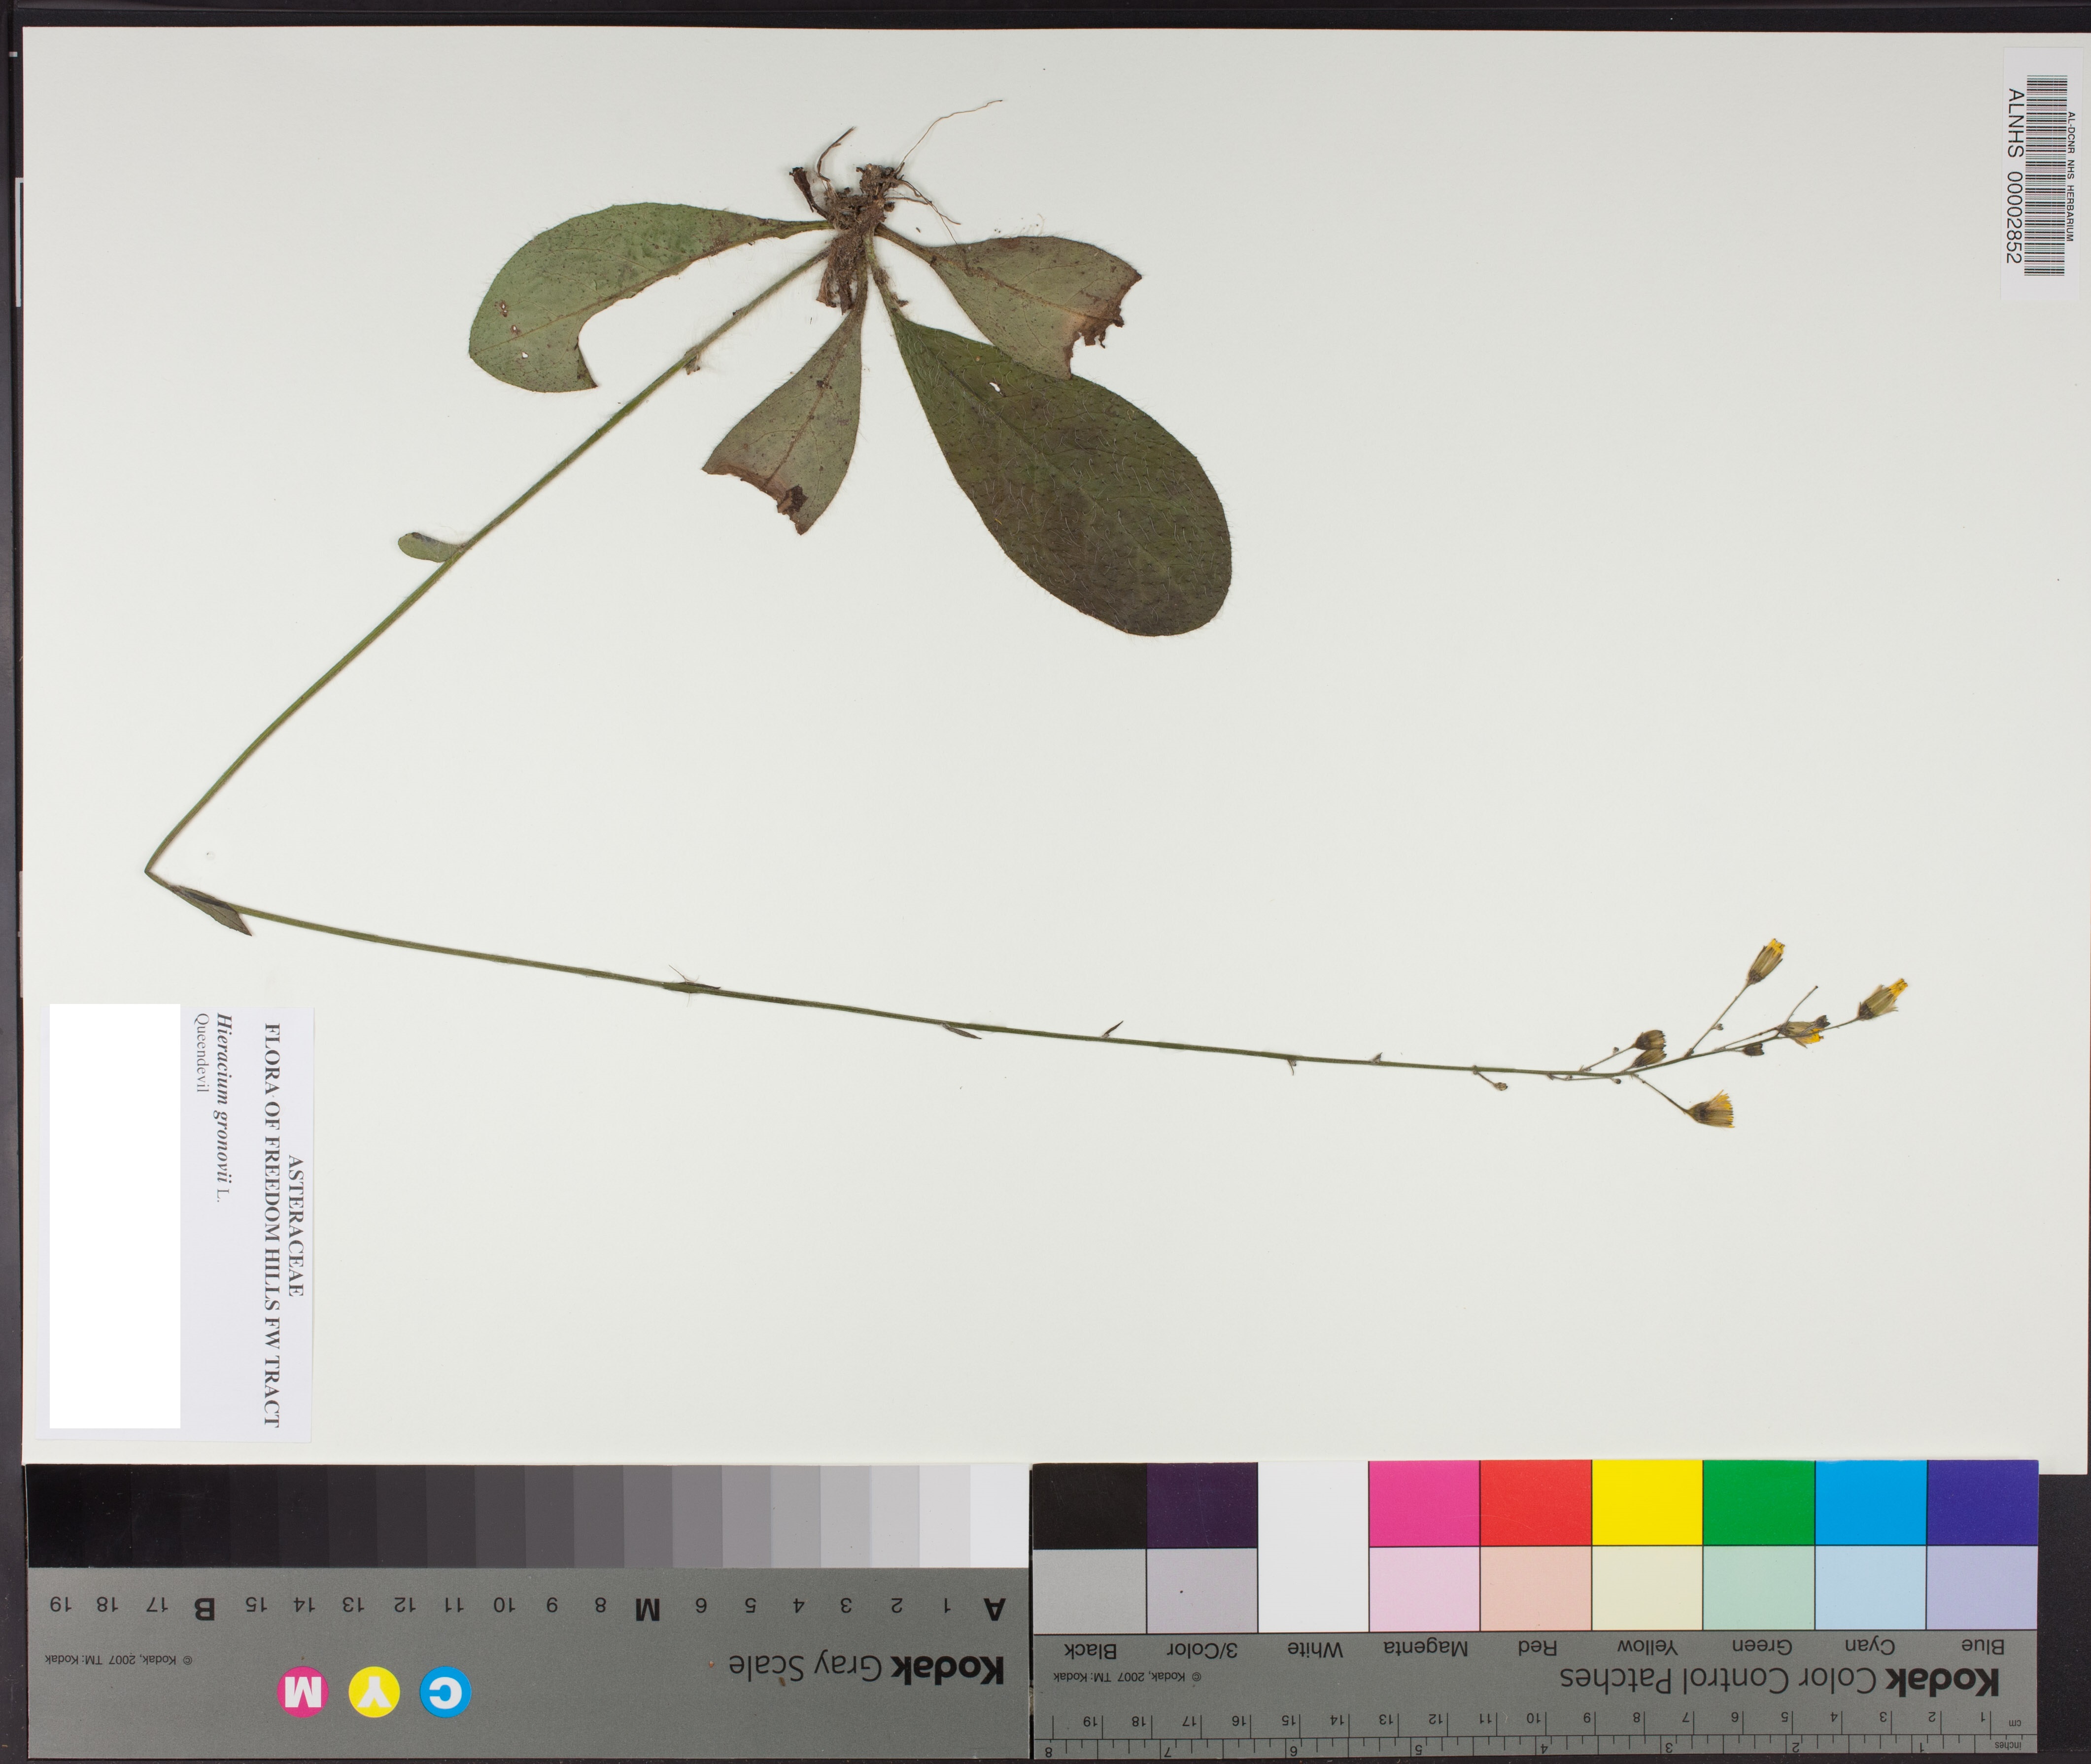Click the saturated cyan color patch
Viewport: 2091px width, 1764px height.
1870,1503
